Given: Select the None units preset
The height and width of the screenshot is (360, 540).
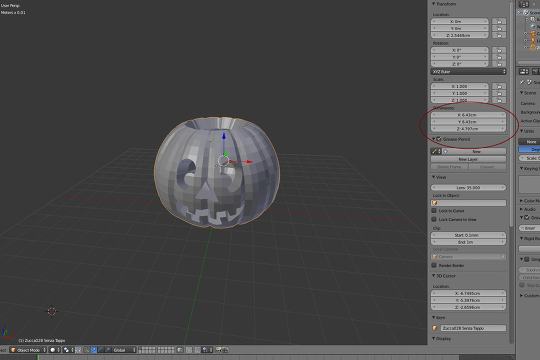Looking at the screenshot, I should 530,142.
